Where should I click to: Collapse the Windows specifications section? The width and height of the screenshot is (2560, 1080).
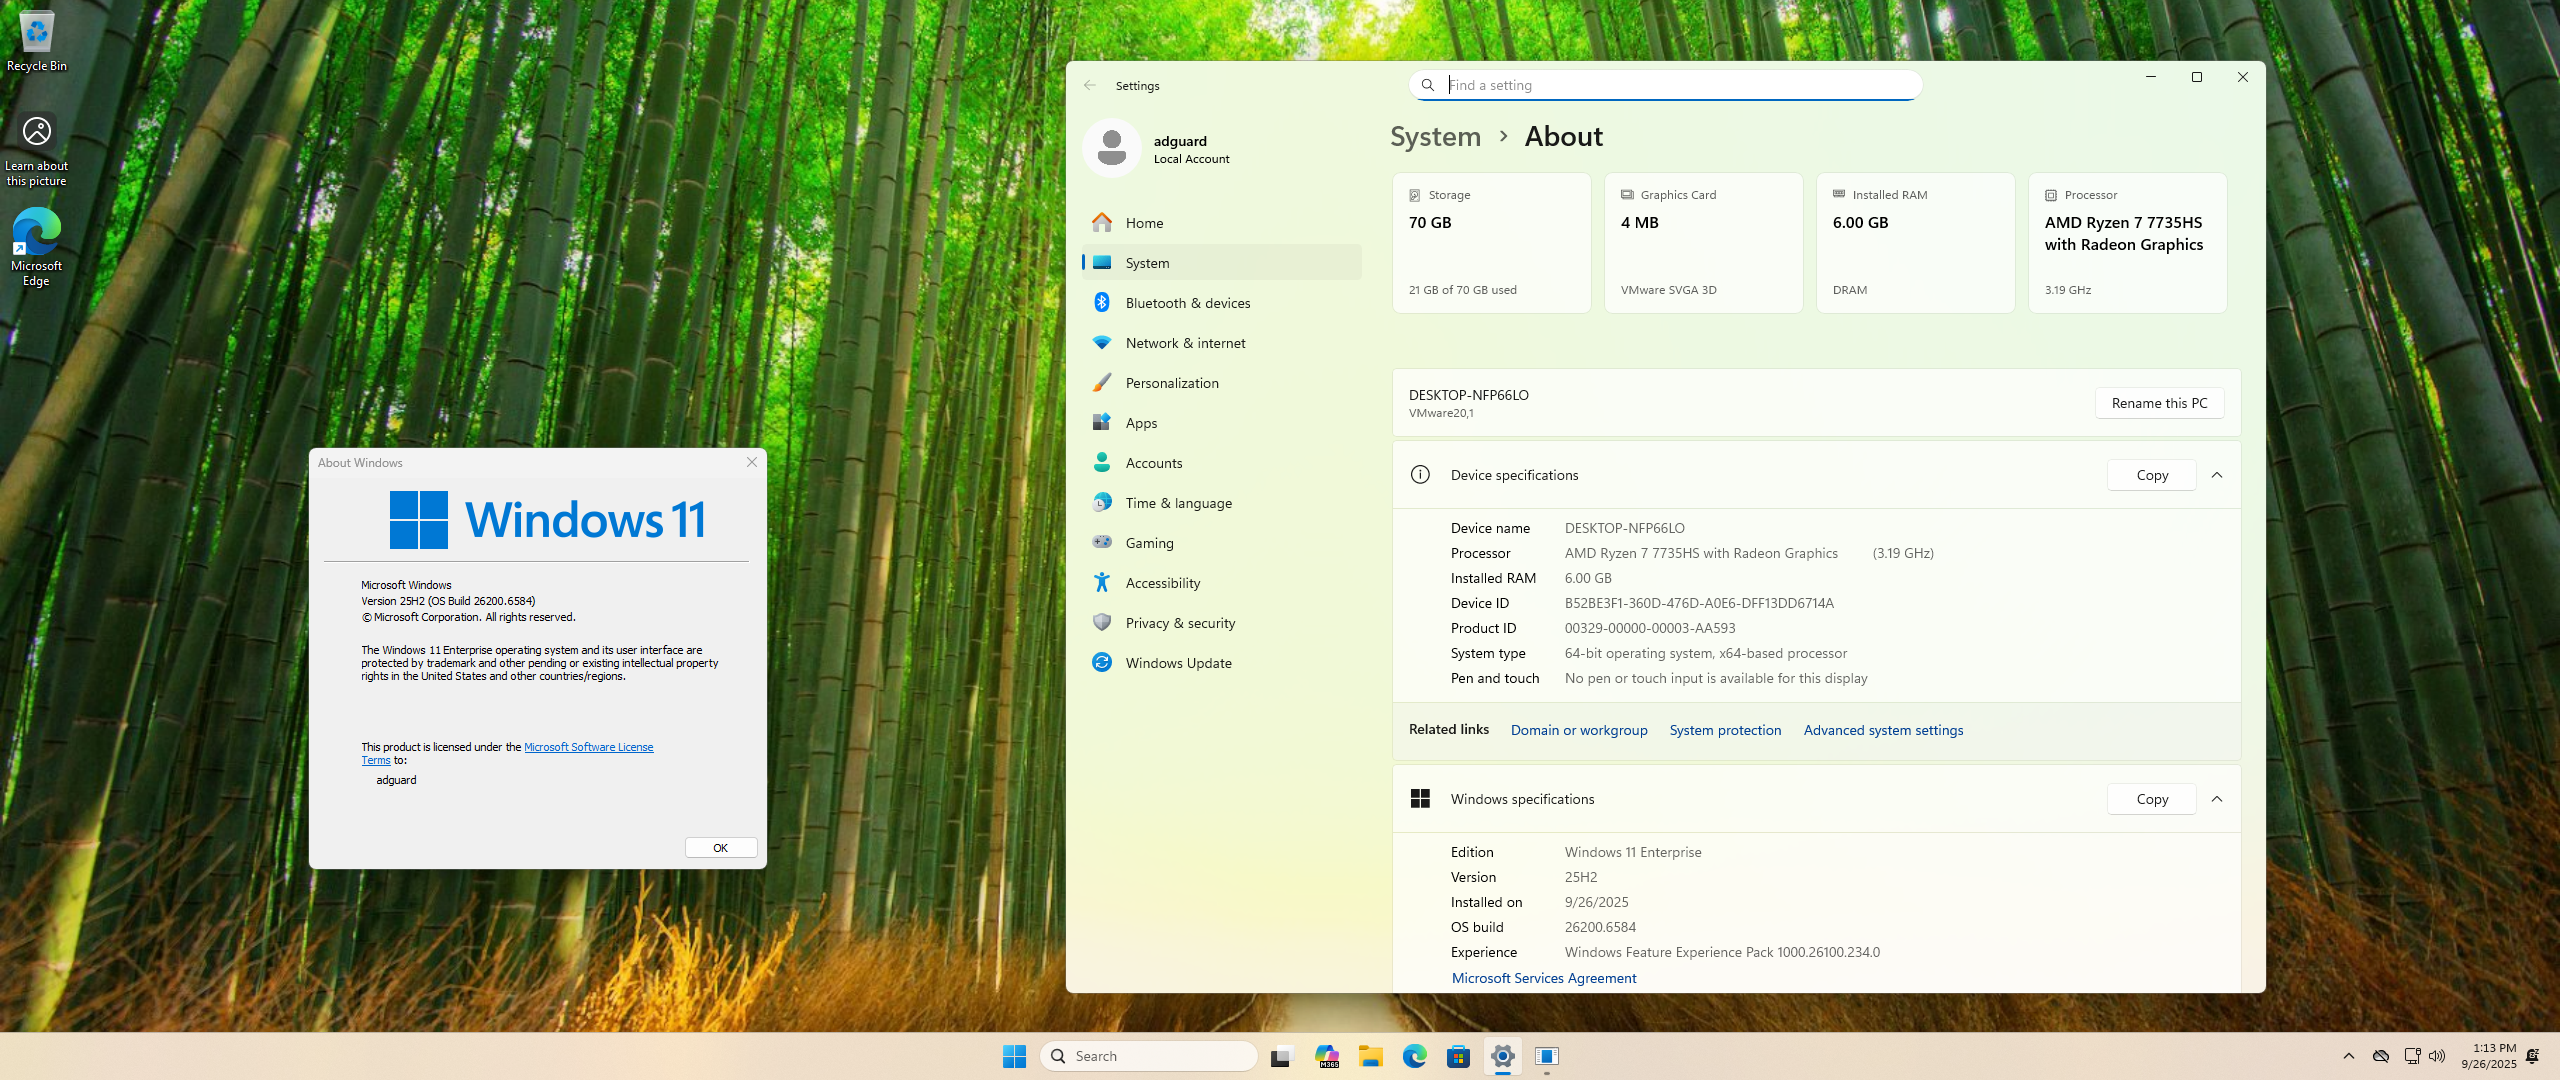click(2217, 799)
